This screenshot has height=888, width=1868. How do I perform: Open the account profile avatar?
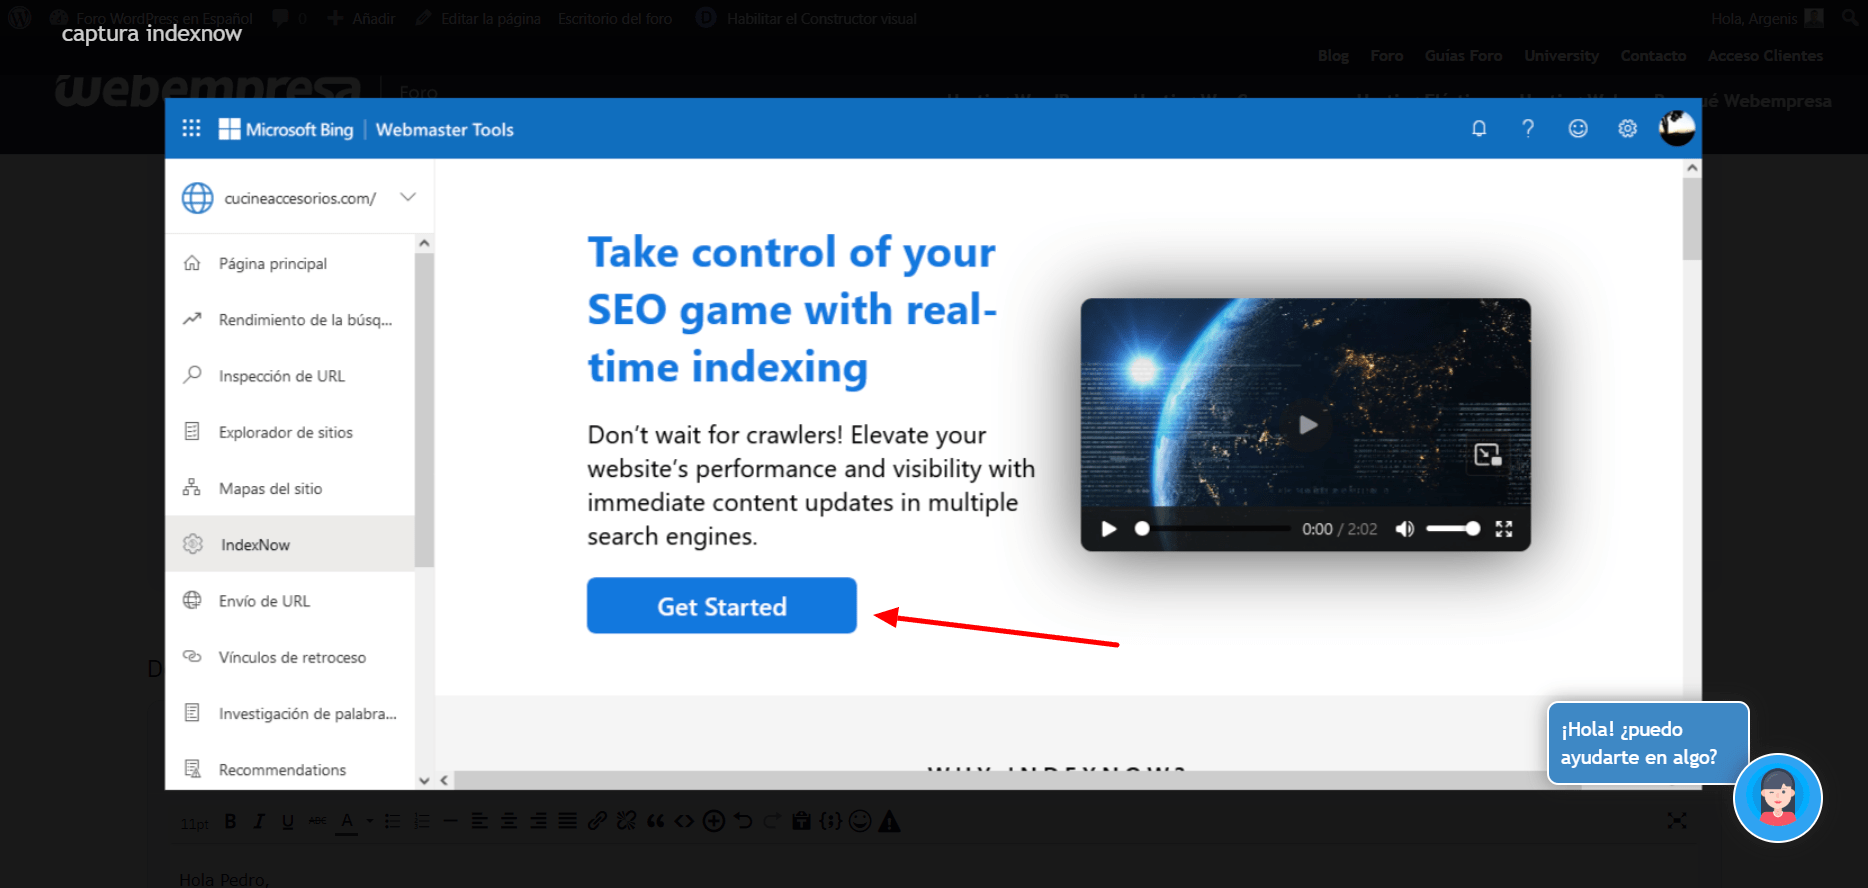(1677, 128)
